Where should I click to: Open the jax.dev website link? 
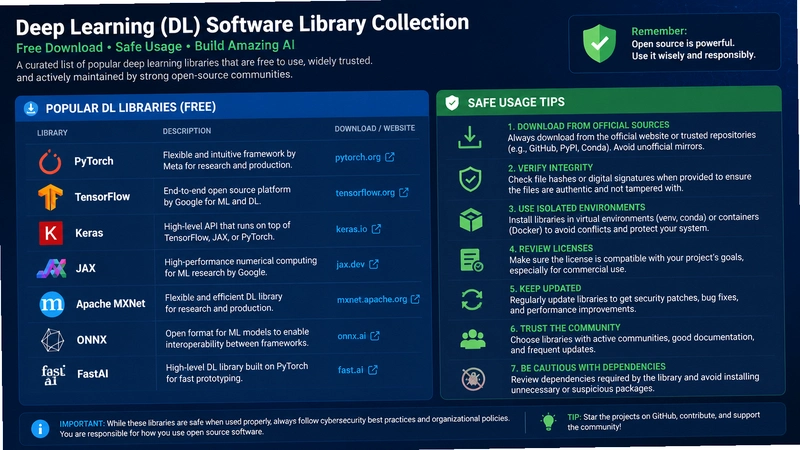351,264
